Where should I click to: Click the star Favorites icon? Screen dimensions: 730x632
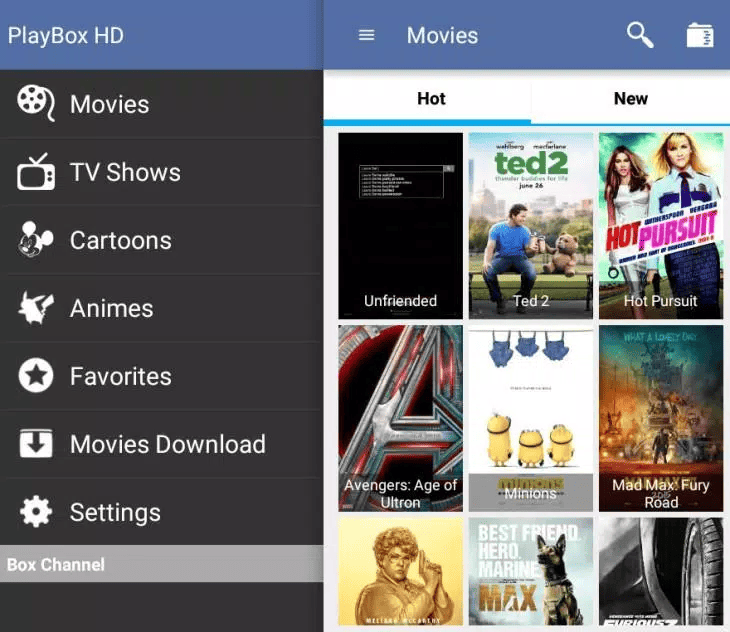[x=36, y=375]
